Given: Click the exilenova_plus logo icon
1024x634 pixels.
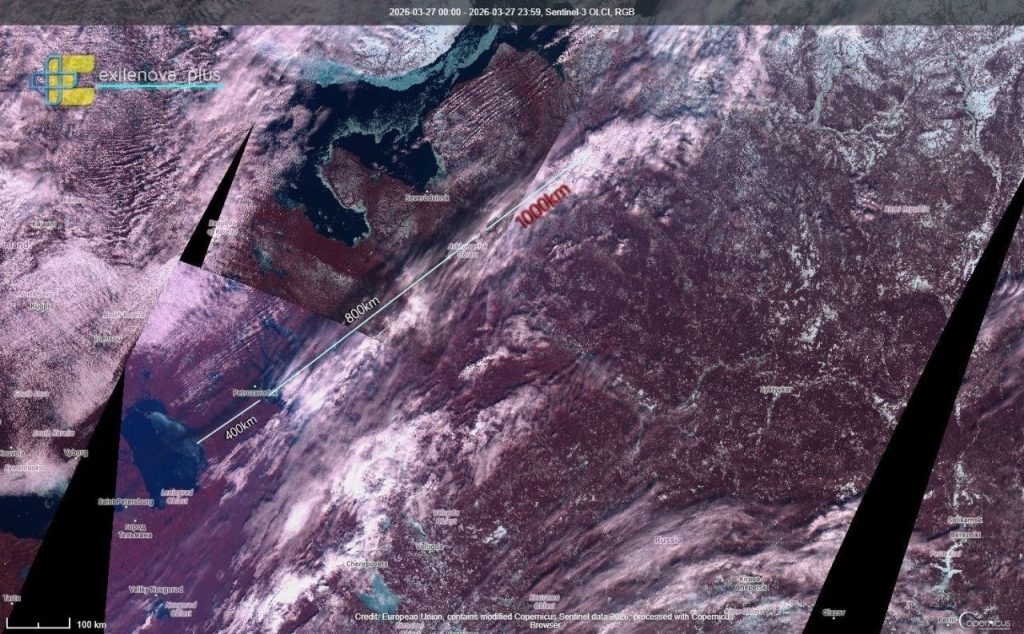Looking at the screenshot, I should 65,80.
